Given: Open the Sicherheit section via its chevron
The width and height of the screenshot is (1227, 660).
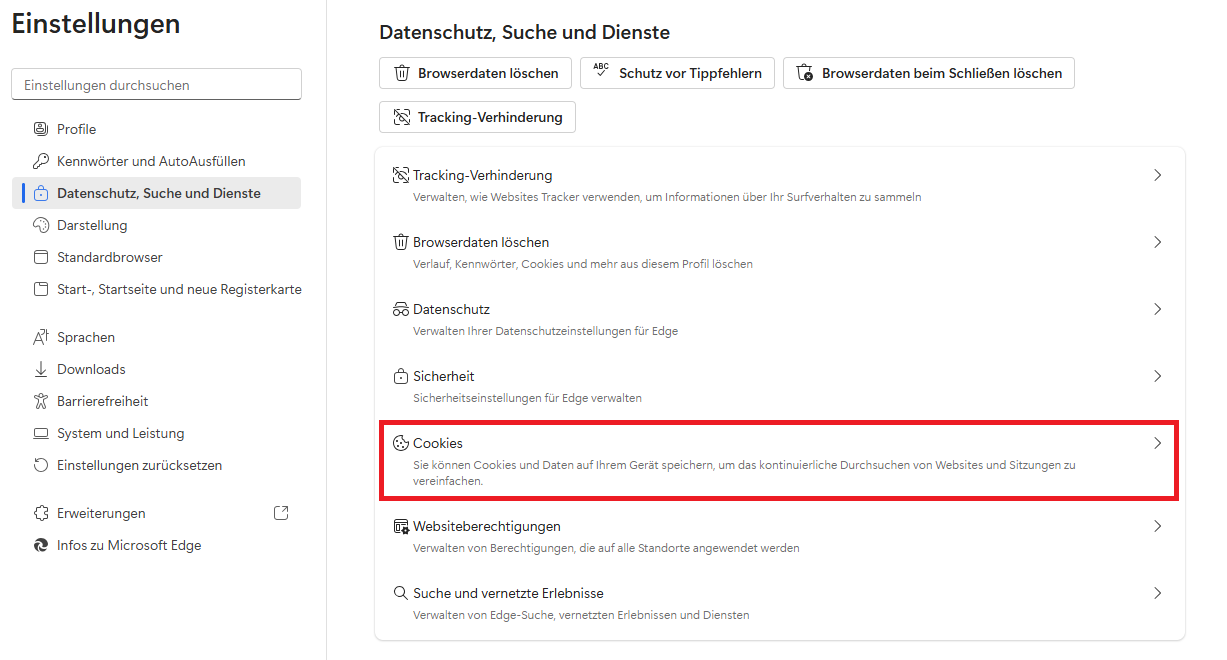Looking at the screenshot, I should pos(1157,376).
